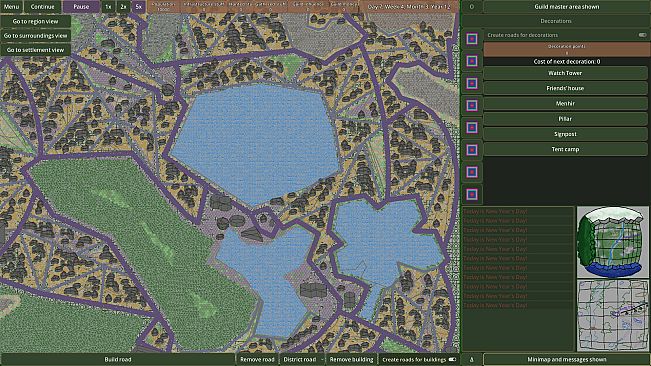Select Menhir decoration
Screen dimensions: 651x366
coord(565,103)
